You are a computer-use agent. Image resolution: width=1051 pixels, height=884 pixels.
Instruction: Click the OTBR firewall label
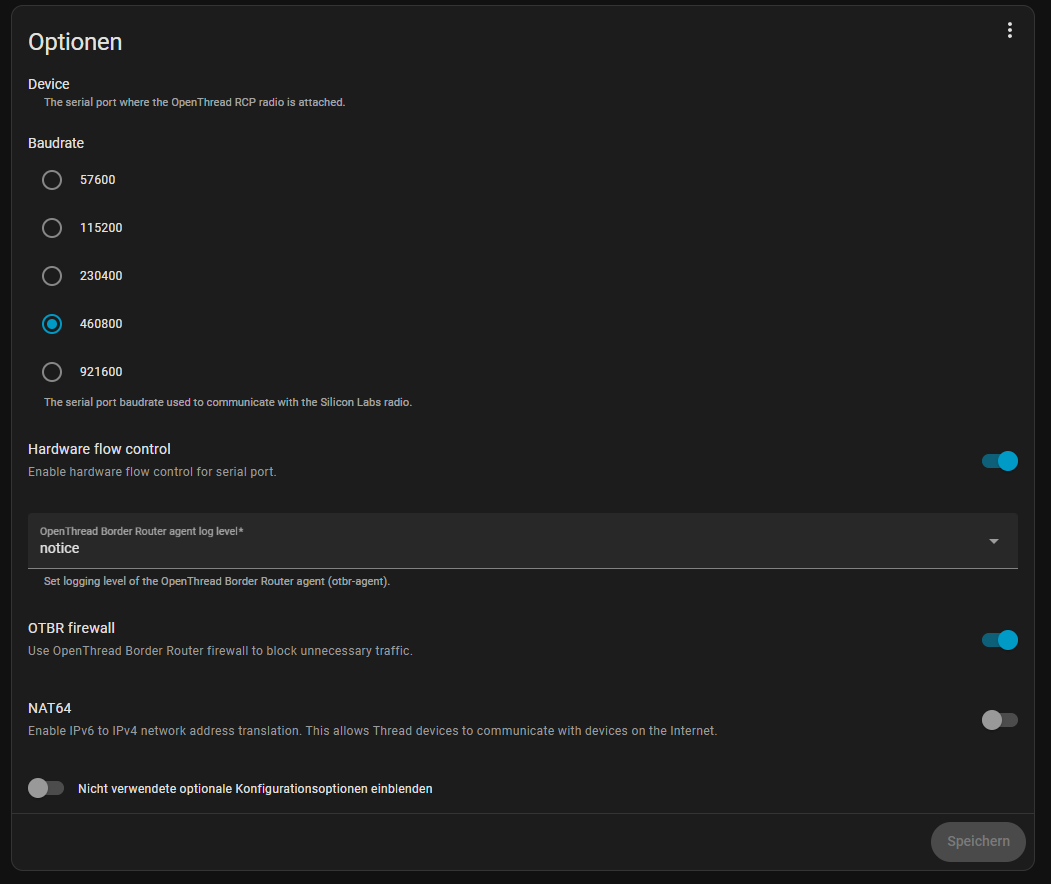71,628
